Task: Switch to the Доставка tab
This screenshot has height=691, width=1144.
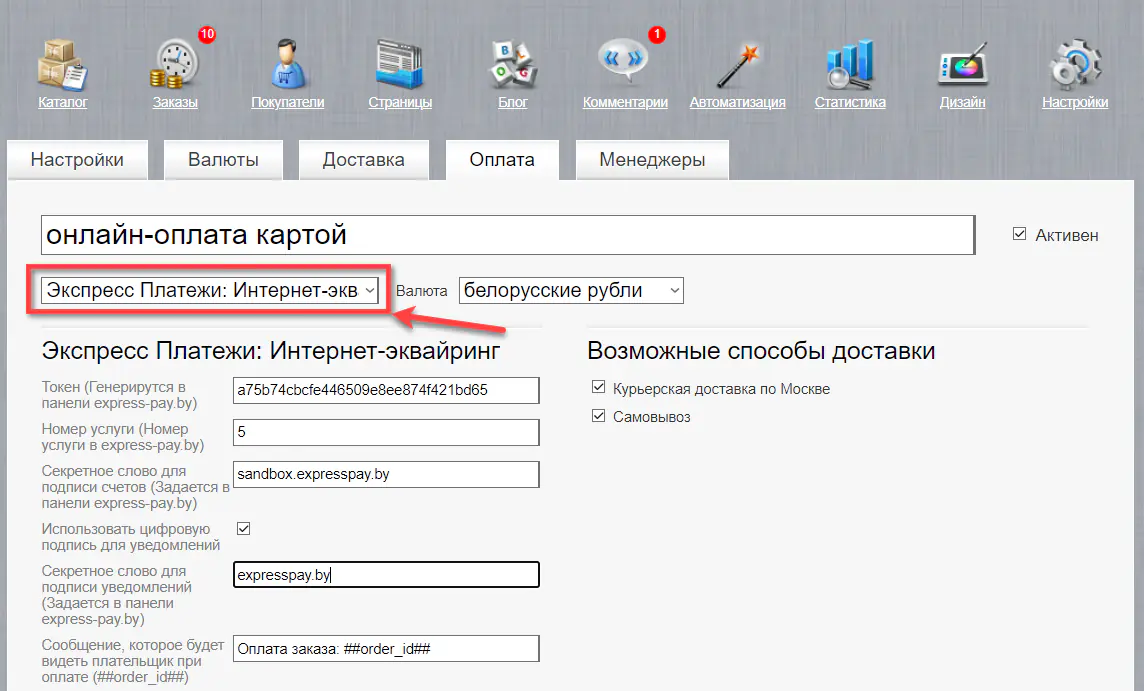Action: pyautogui.click(x=363, y=159)
